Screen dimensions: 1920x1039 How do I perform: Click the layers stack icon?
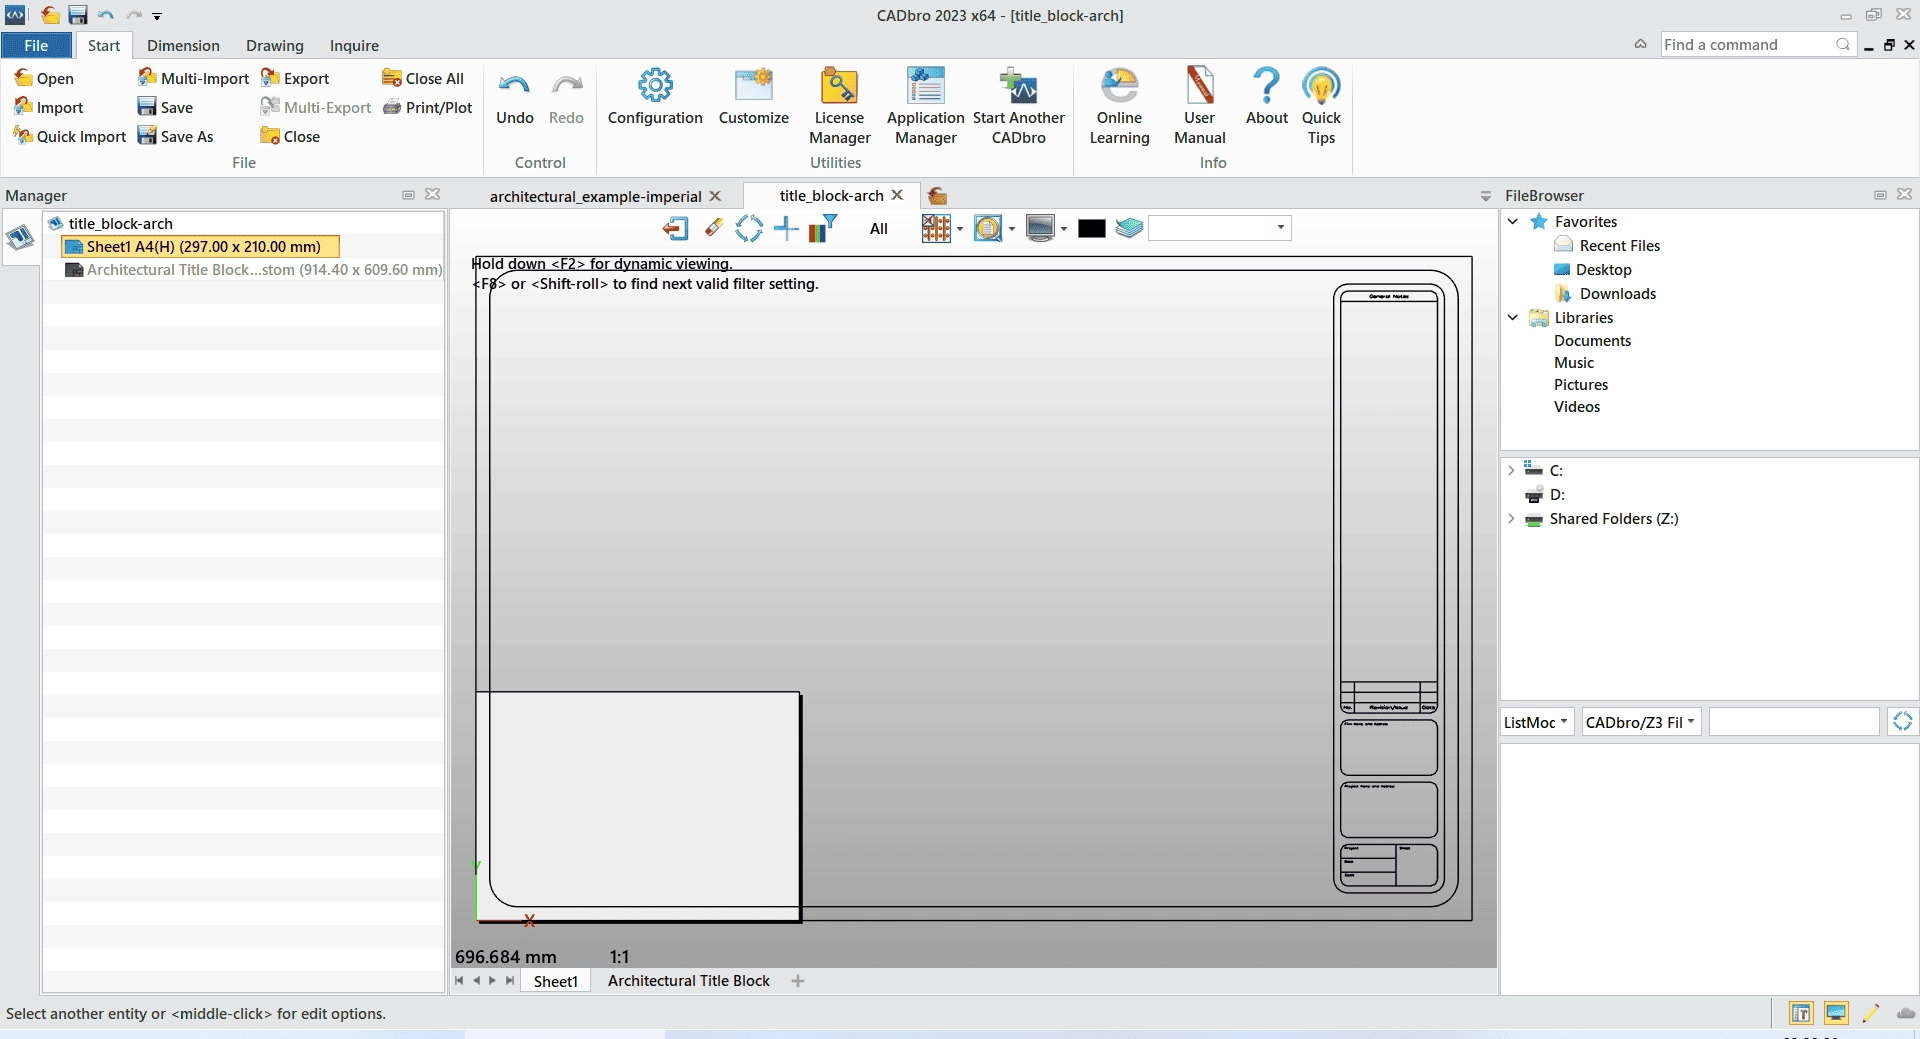(1129, 228)
